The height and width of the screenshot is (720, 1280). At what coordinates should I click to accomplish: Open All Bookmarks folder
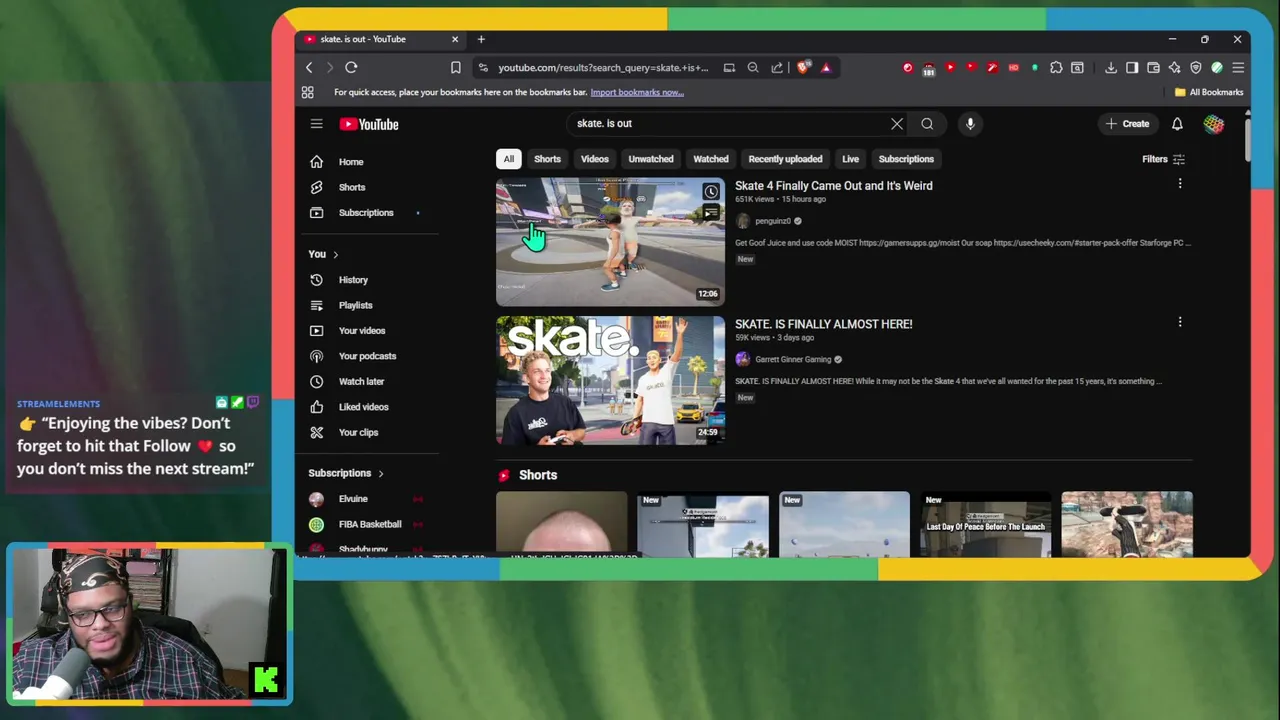tap(1209, 92)
